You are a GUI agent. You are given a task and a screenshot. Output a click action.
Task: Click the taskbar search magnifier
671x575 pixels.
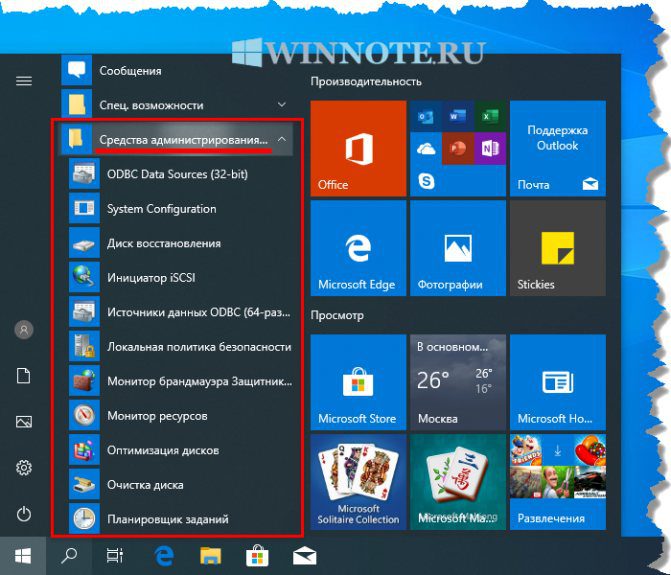pyautogui.click(x=69, y=556)
